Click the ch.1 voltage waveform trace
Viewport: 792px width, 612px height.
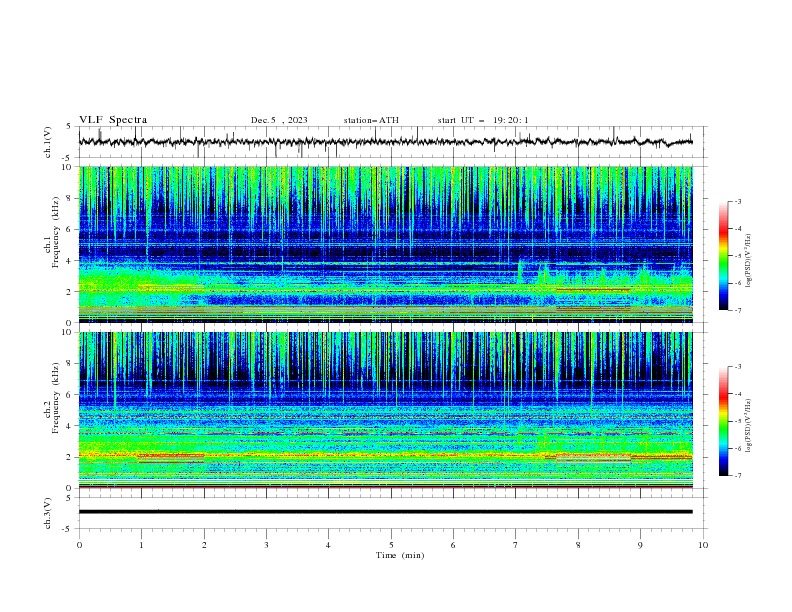tap(385, 142)
